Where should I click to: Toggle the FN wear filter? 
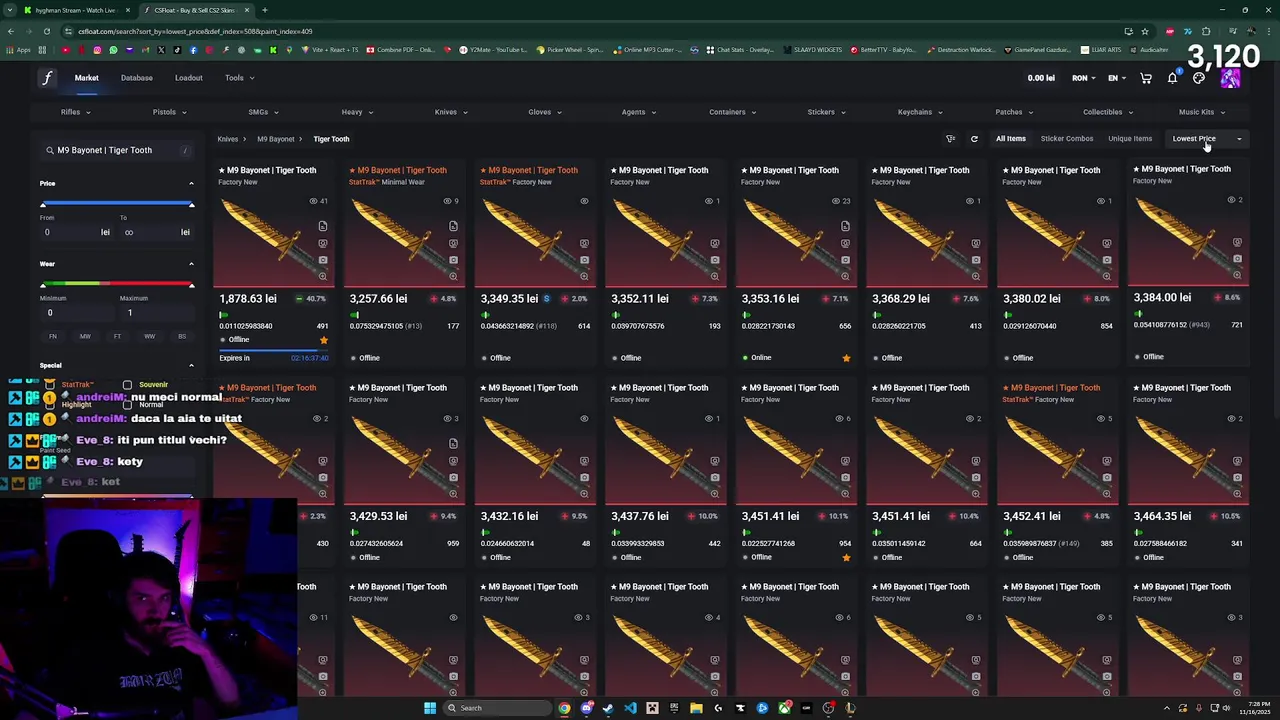(53, 336)
